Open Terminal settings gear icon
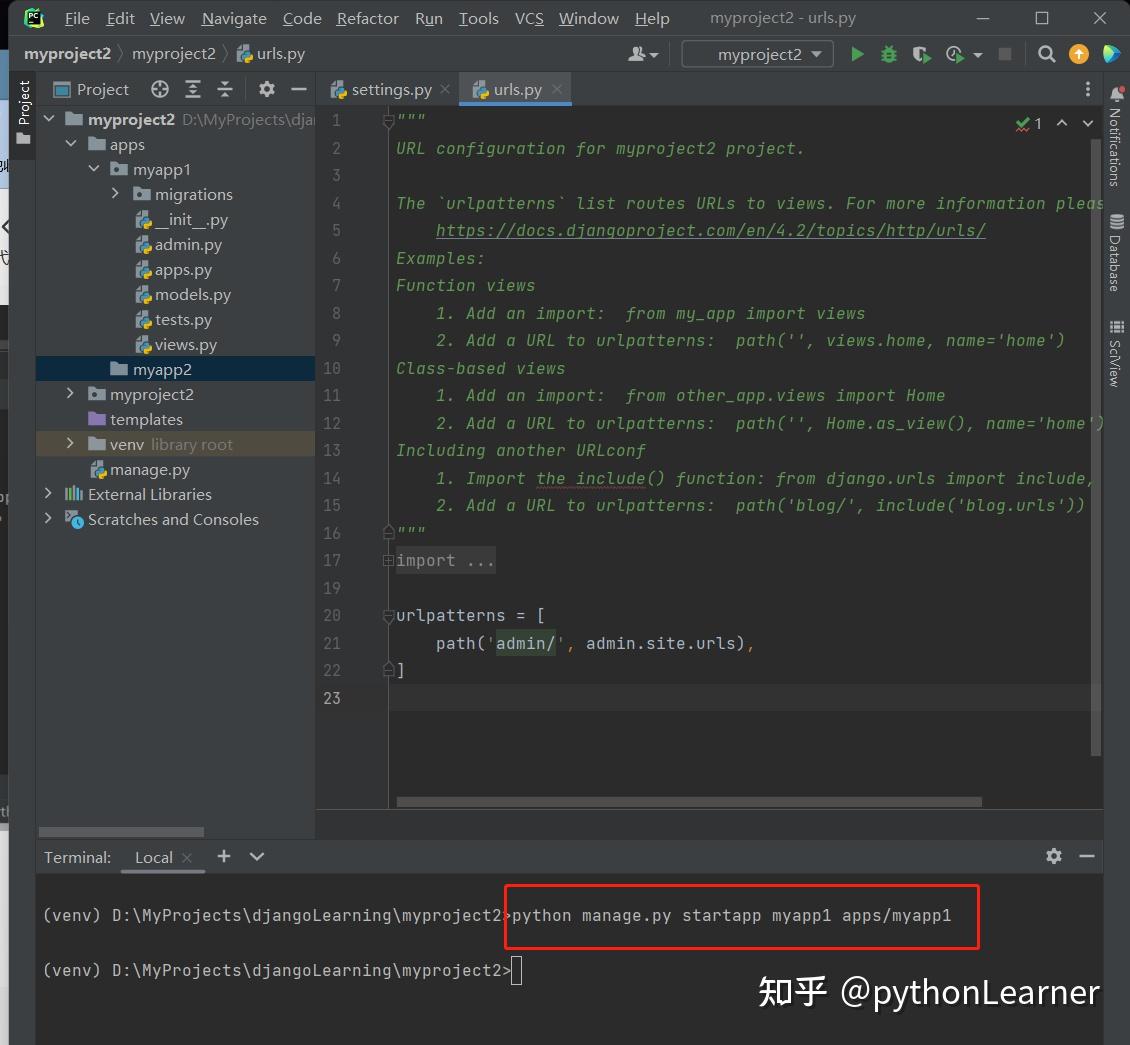 (1054, 856)
